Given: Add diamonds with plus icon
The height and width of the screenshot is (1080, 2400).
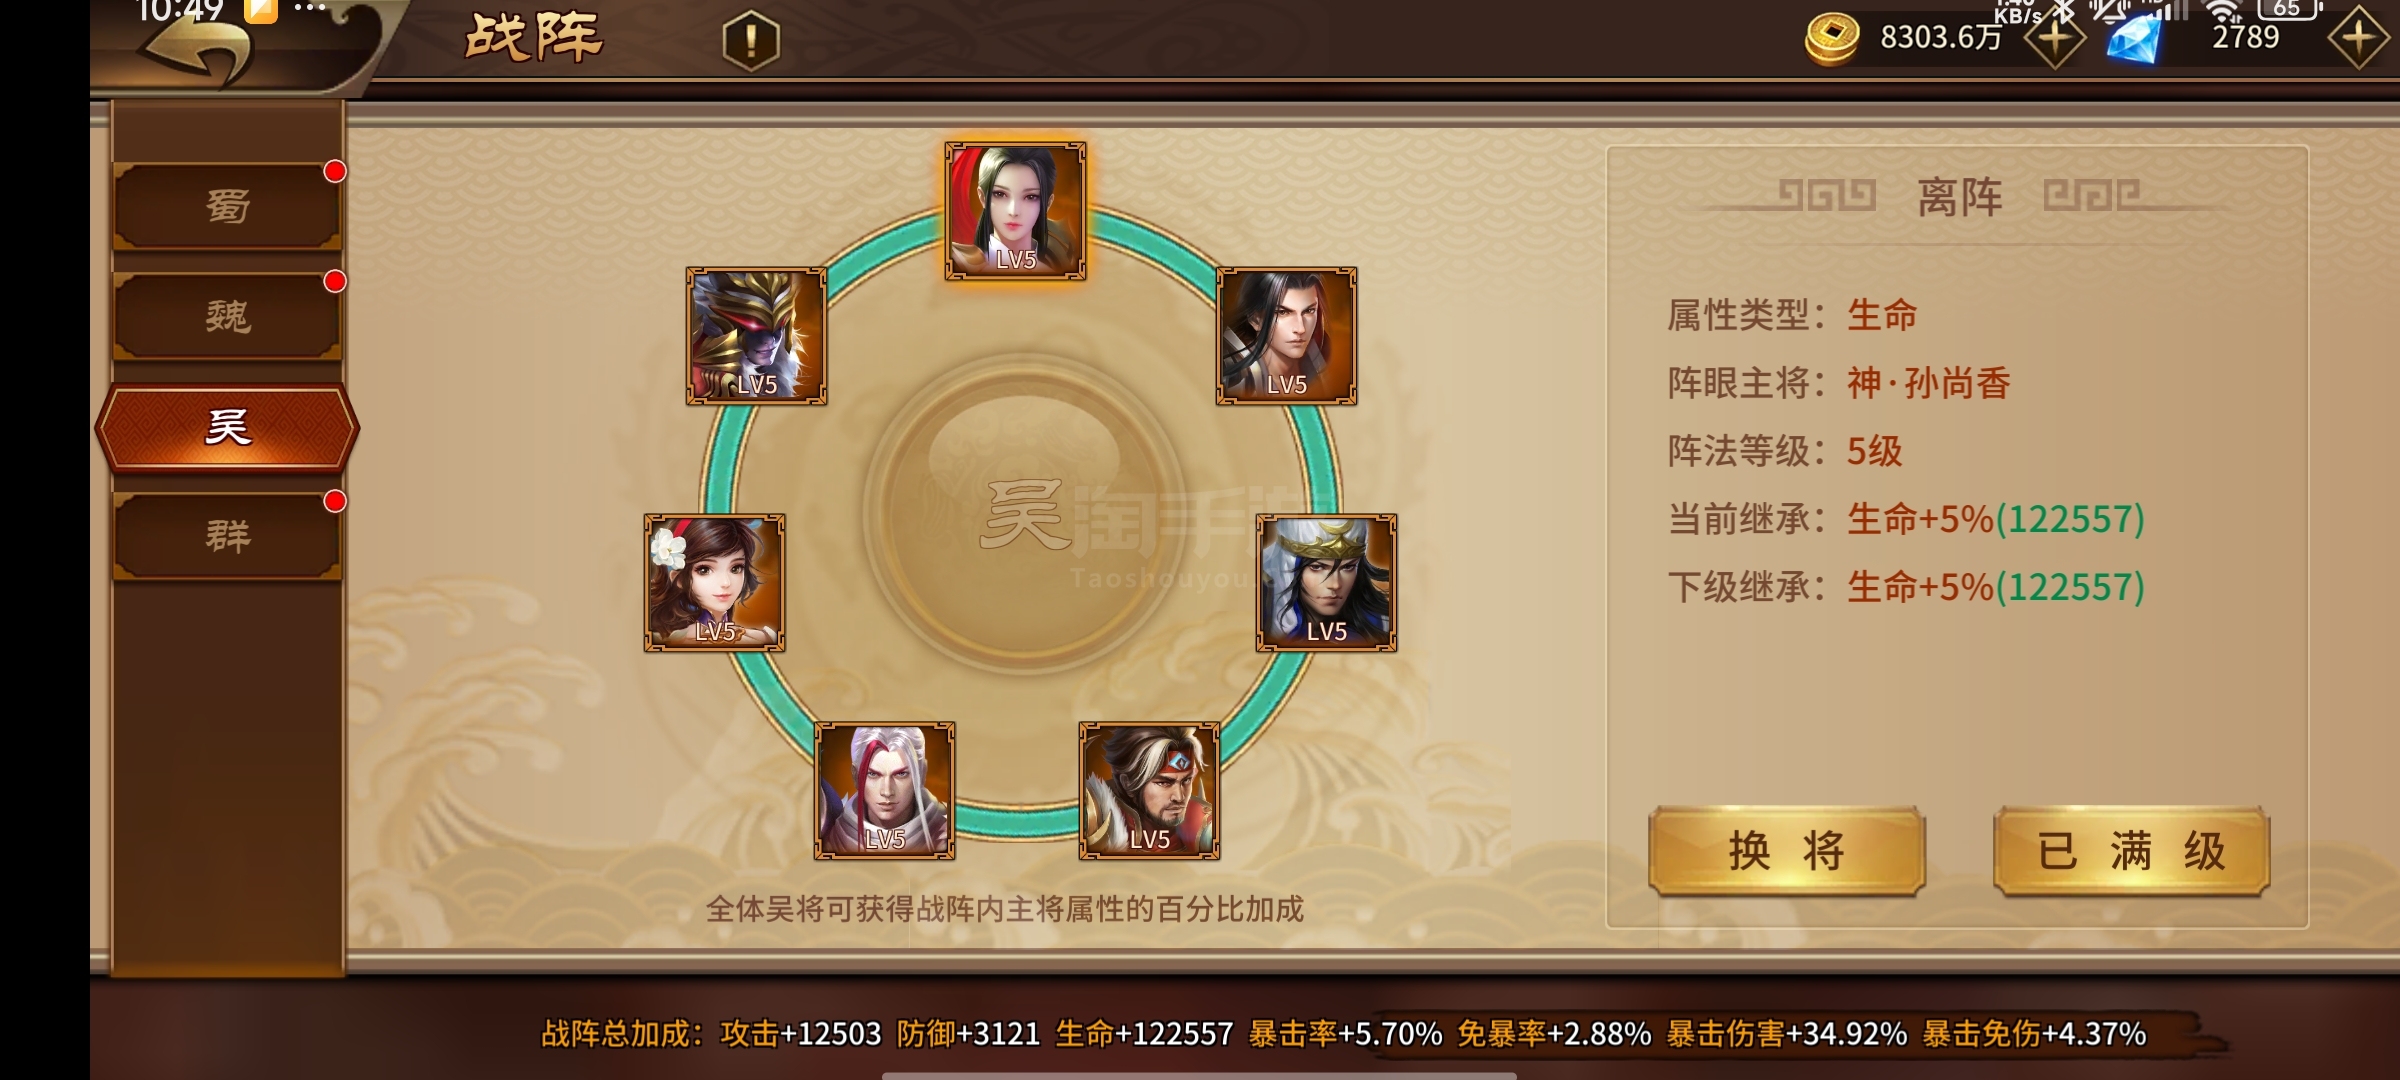Looking at the screenshot, I should [x=2358, y=40].
